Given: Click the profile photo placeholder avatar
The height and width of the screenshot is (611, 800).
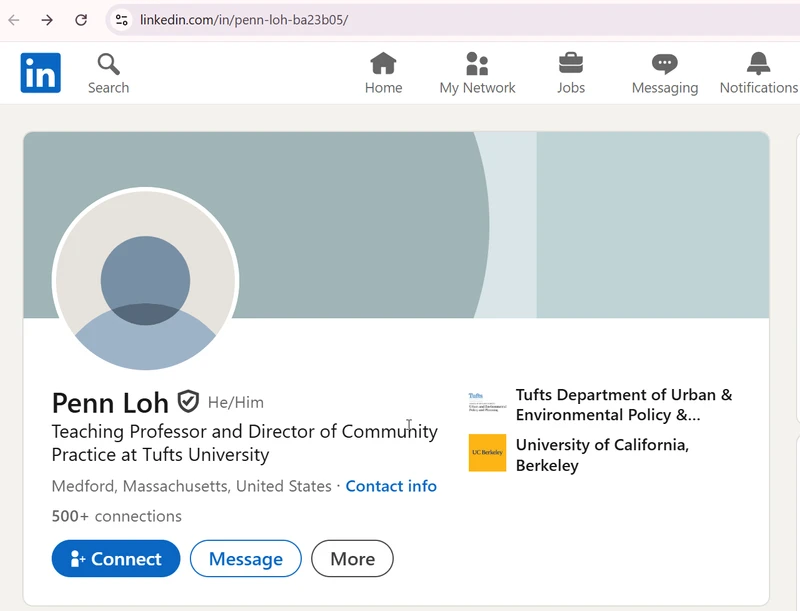Looking at the screenshot, I should [145, 279].
